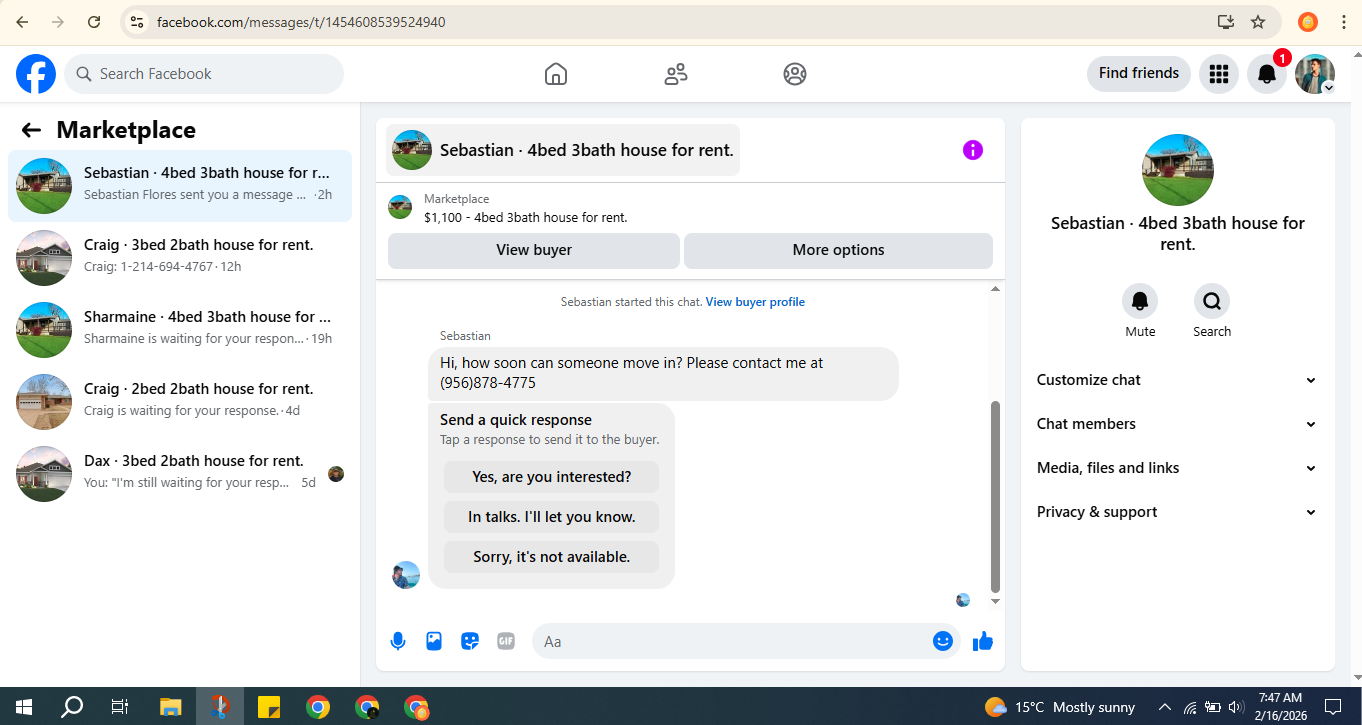This screenshot has height=725, width=1362.
Task: Click the View buyer button
Action: tap(534, 250)
